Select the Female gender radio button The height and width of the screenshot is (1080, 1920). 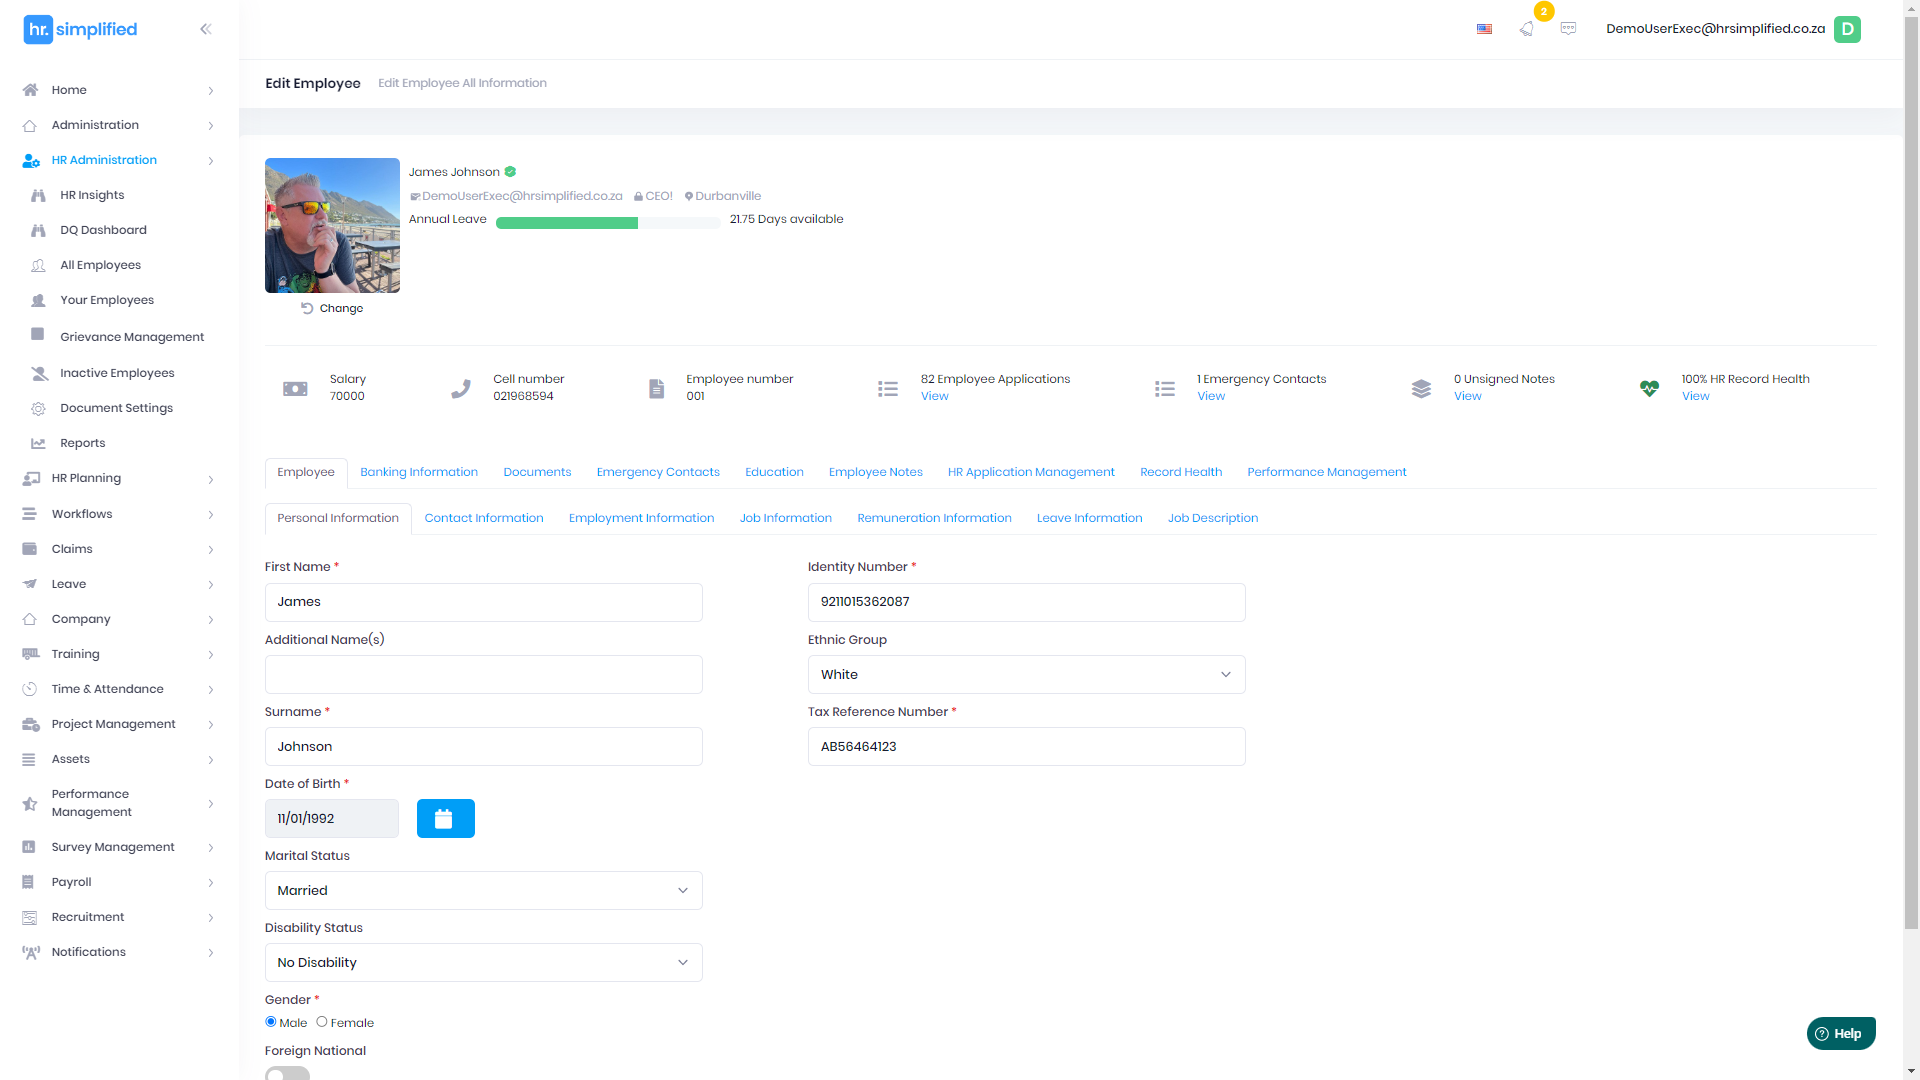click(x=322, y=1021)
